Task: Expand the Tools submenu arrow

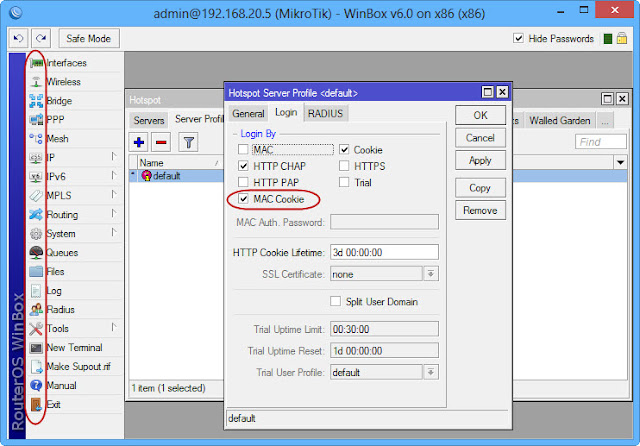Action: [x=114, y=327]
